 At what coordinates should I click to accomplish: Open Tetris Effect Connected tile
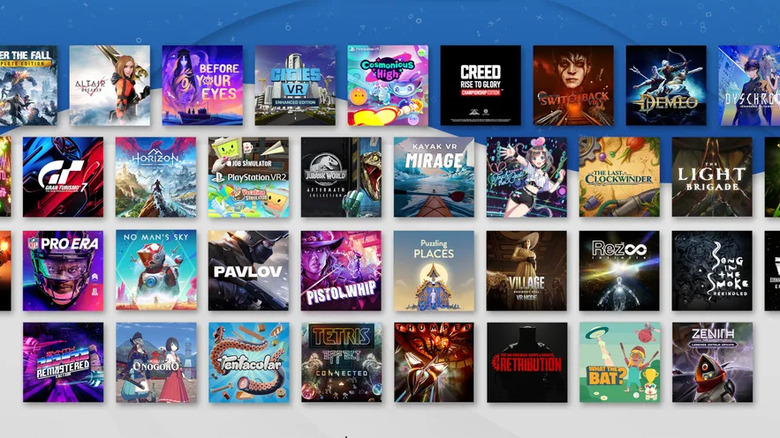pyautogui.click(x=341, y=362)
